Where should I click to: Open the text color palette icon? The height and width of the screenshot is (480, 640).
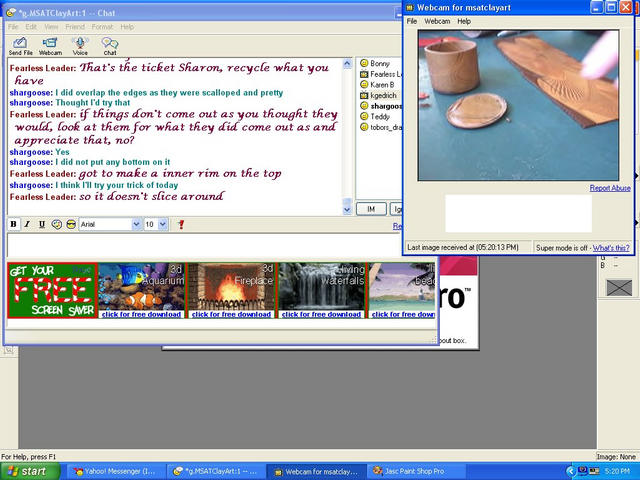pyautogui.click(x=57, y=224)
